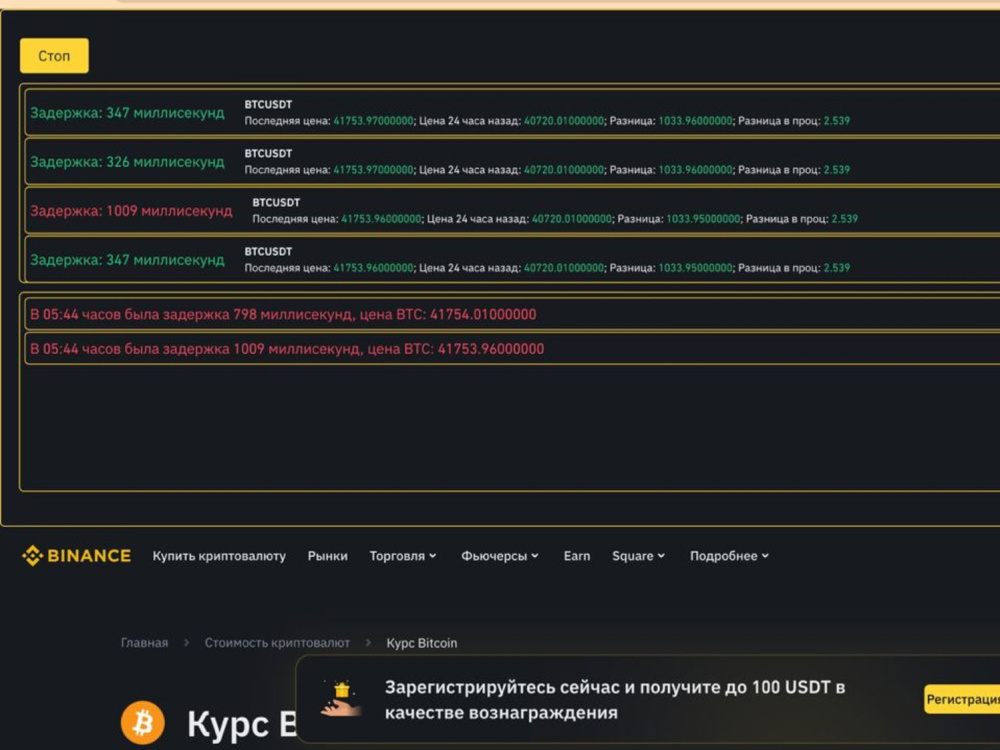
Task: Expand the Подробнее dropdown
Action: [730, 556]
